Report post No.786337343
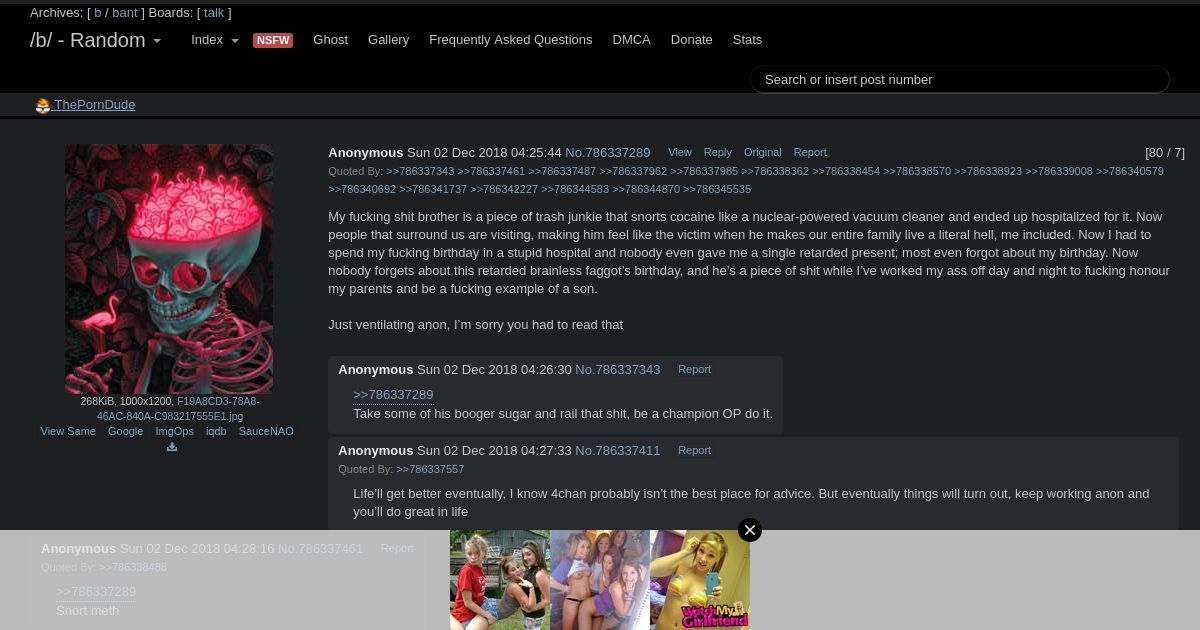Screen dimensions: 1200x630 (x=695, y=370)
